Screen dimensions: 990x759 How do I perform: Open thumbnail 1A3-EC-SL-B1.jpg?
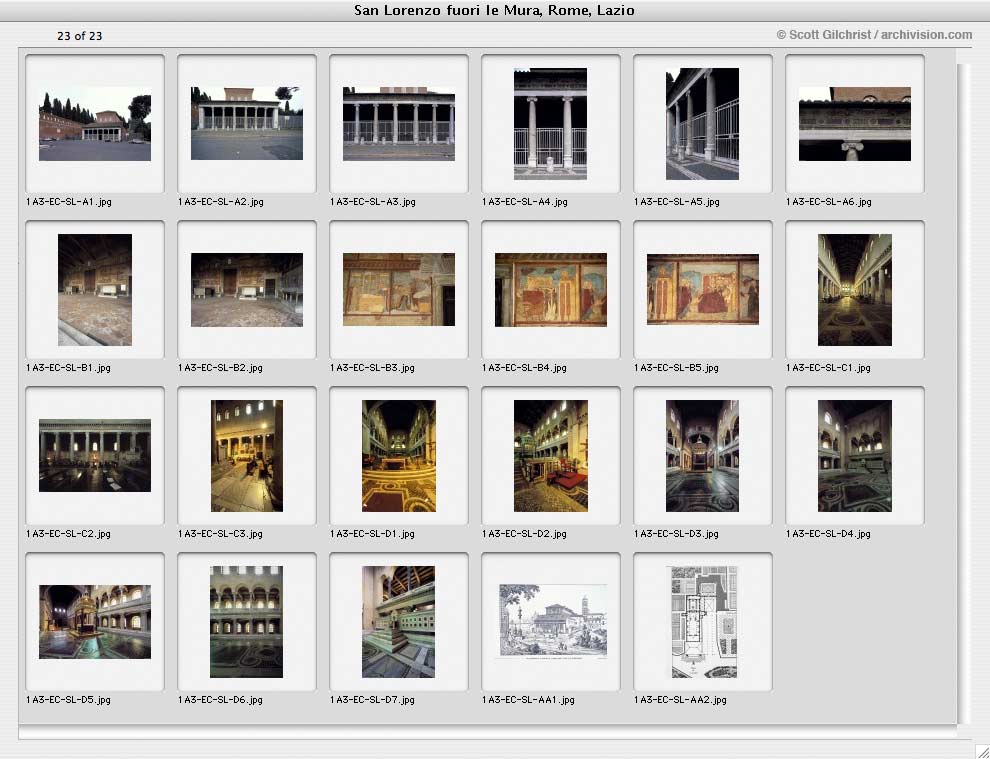click(x=95, y=290)
